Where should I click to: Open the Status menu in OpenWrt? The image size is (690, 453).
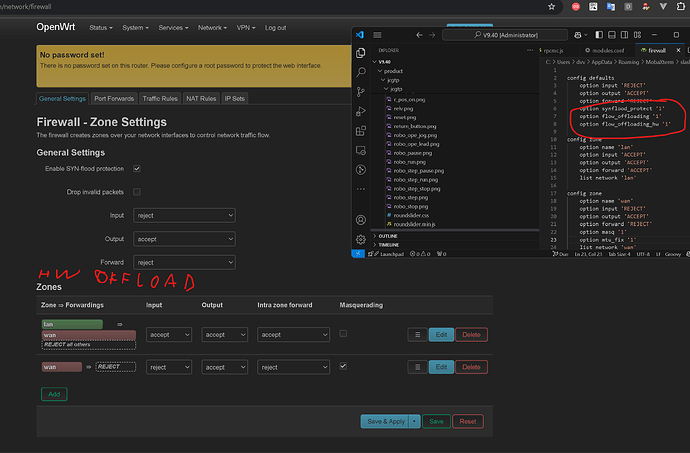tap(101, 28)
